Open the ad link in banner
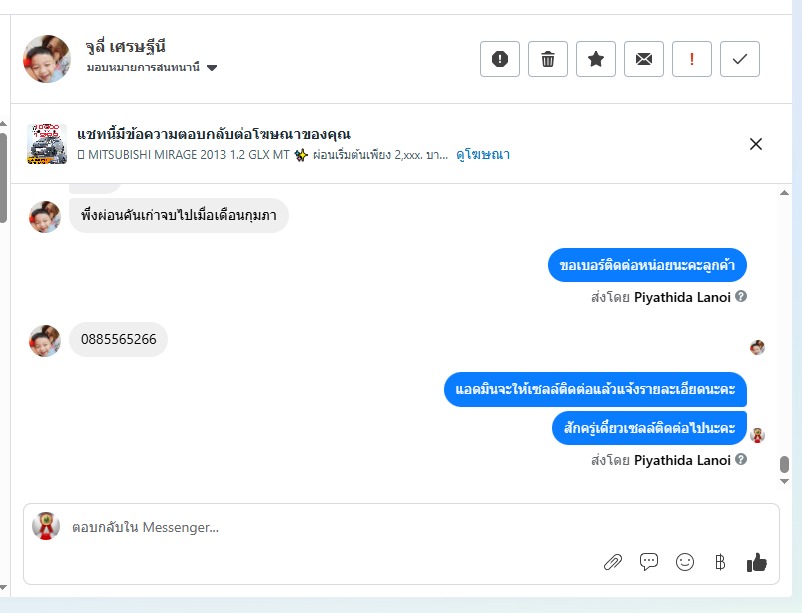 [483, 155]
